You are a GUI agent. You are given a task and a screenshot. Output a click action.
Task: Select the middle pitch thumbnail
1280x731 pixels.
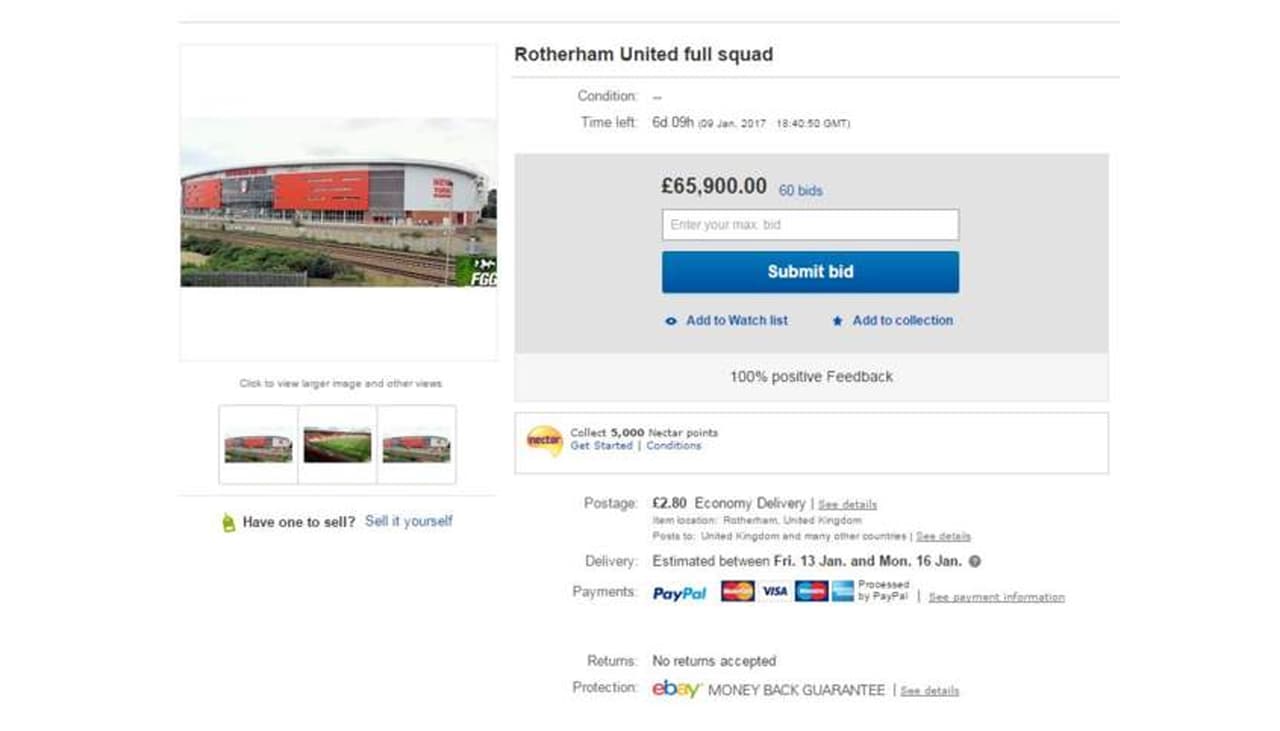pos(337,445)
